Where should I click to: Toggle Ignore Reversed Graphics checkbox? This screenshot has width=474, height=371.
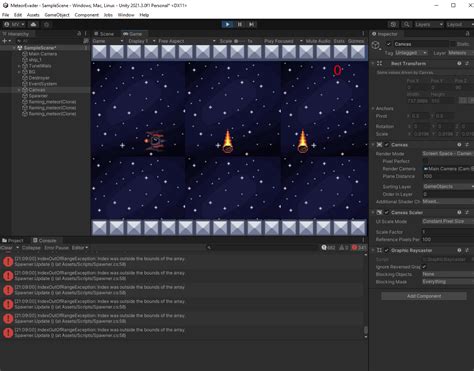[x=424, y=267]
